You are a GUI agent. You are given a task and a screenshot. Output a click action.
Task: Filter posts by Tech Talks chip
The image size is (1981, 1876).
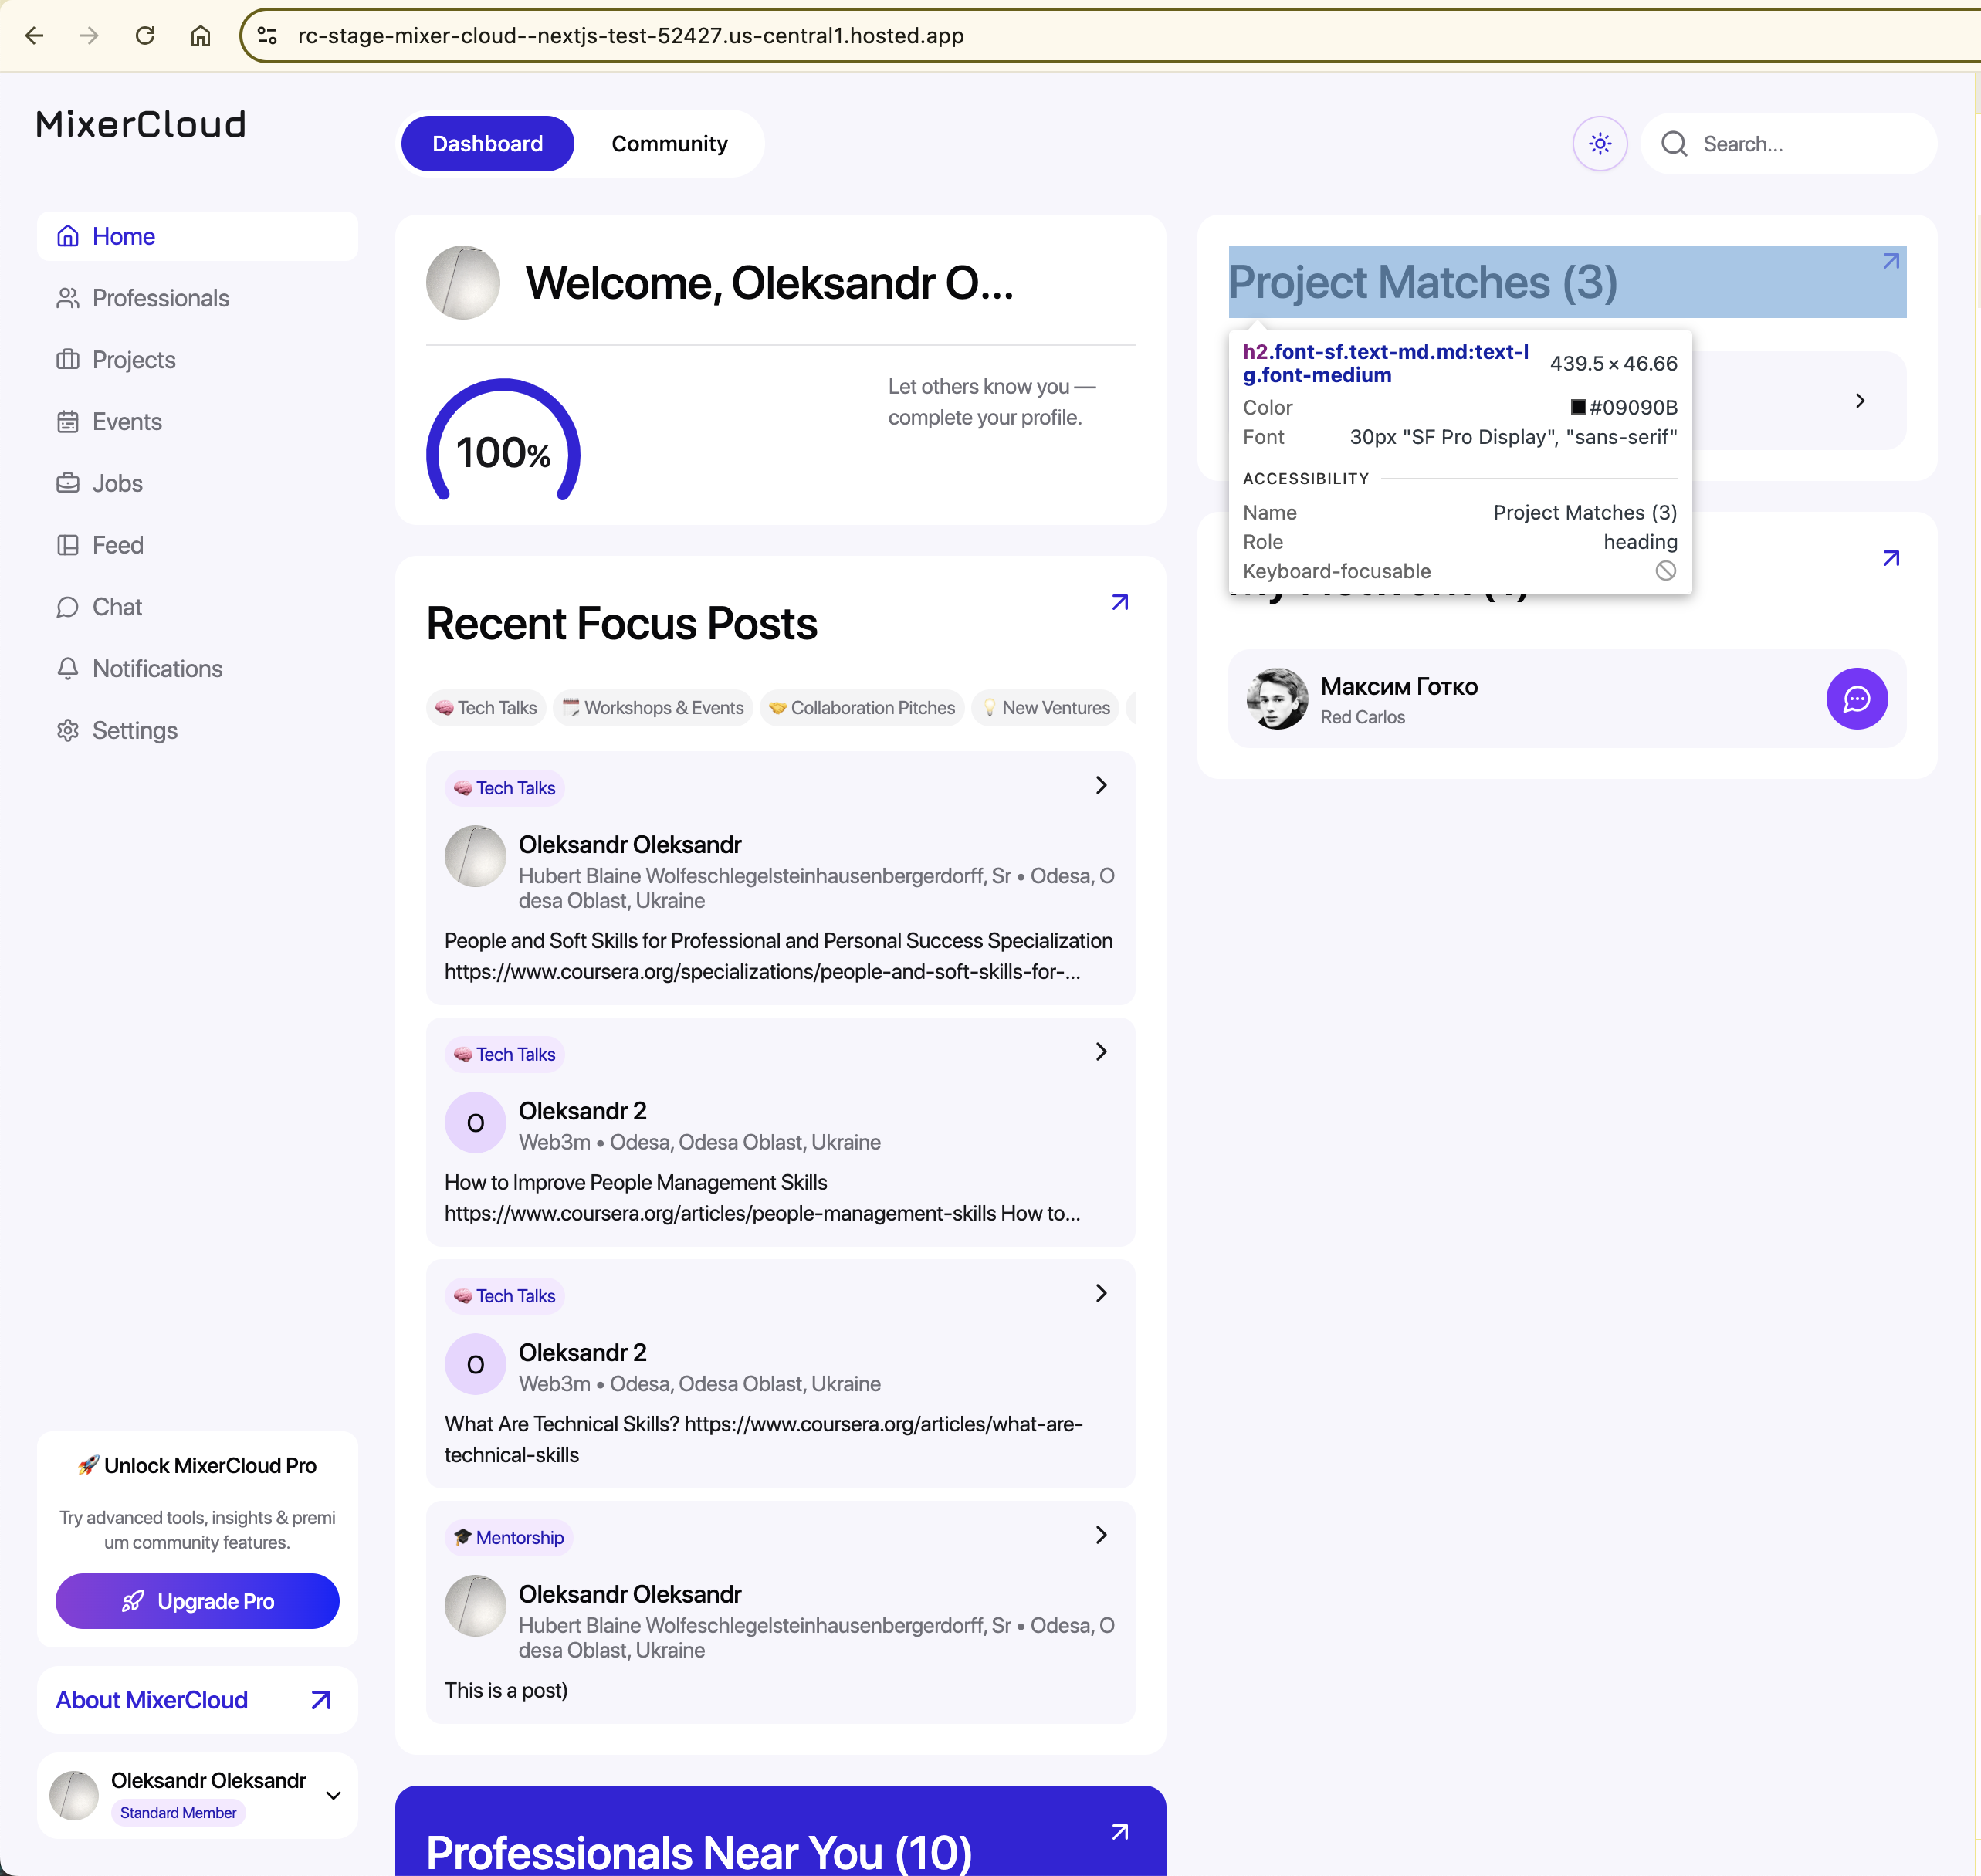486,708
